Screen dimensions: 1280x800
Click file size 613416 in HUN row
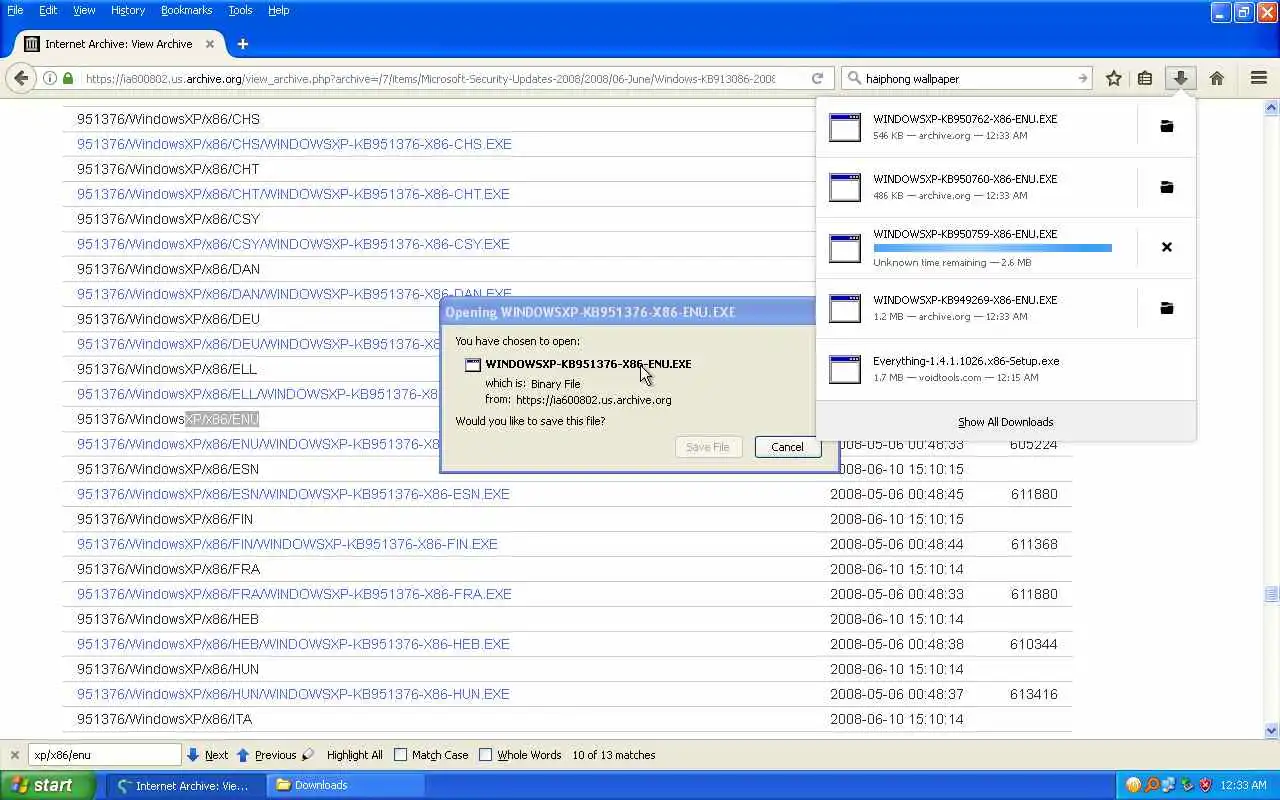1034,694
